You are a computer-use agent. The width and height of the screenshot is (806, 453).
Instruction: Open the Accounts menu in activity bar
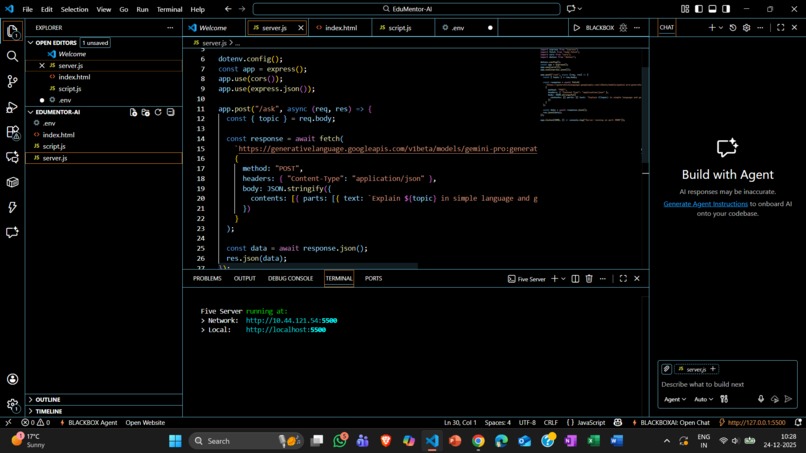click(x=12, y=379)
